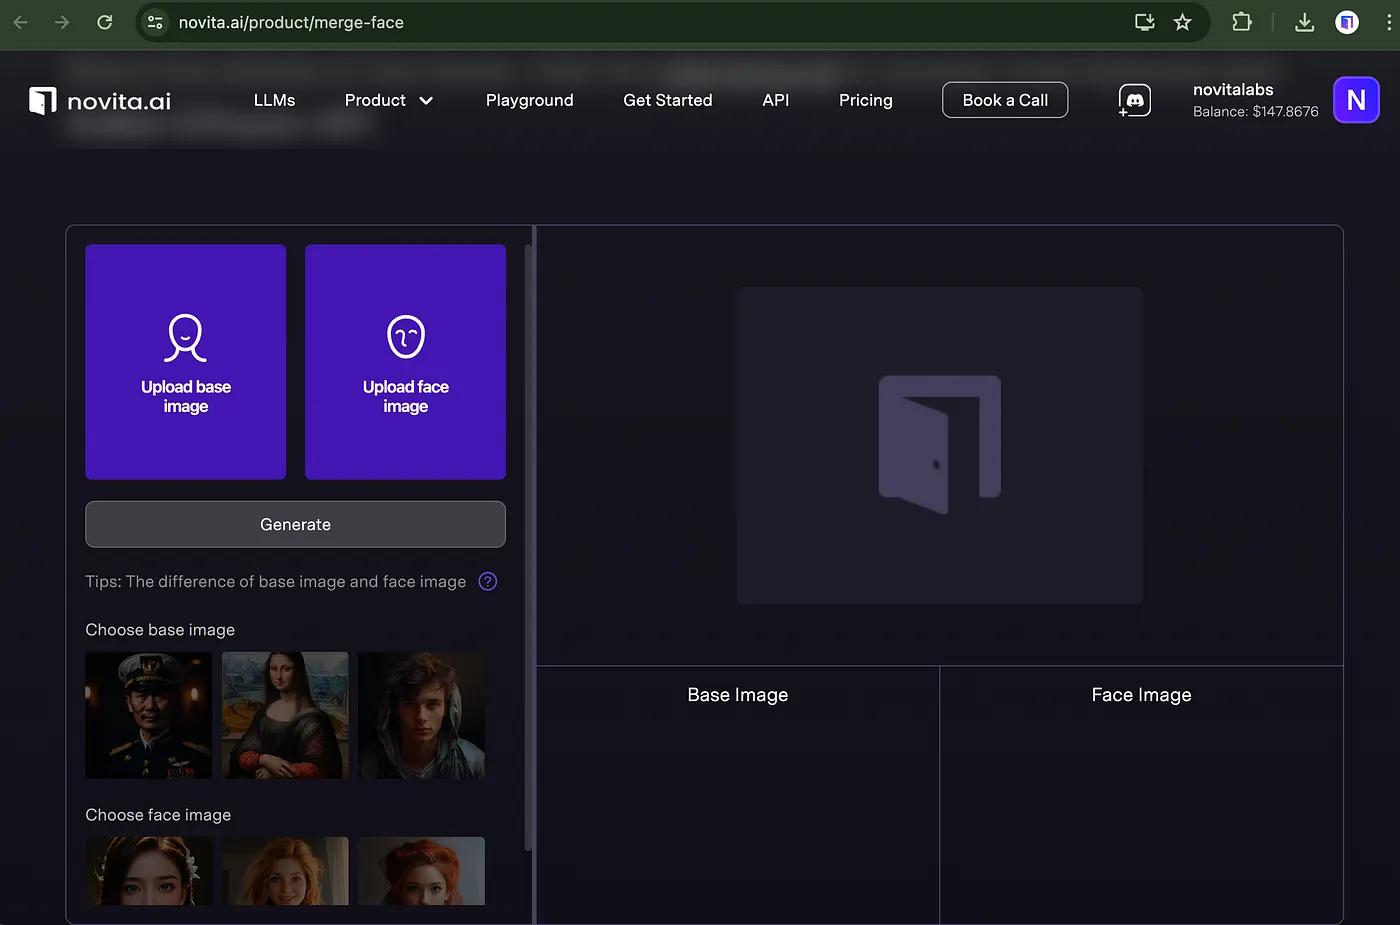Click the novita.ai logo
Viewport: 1400px width, 925px height.
click(100, 100)
